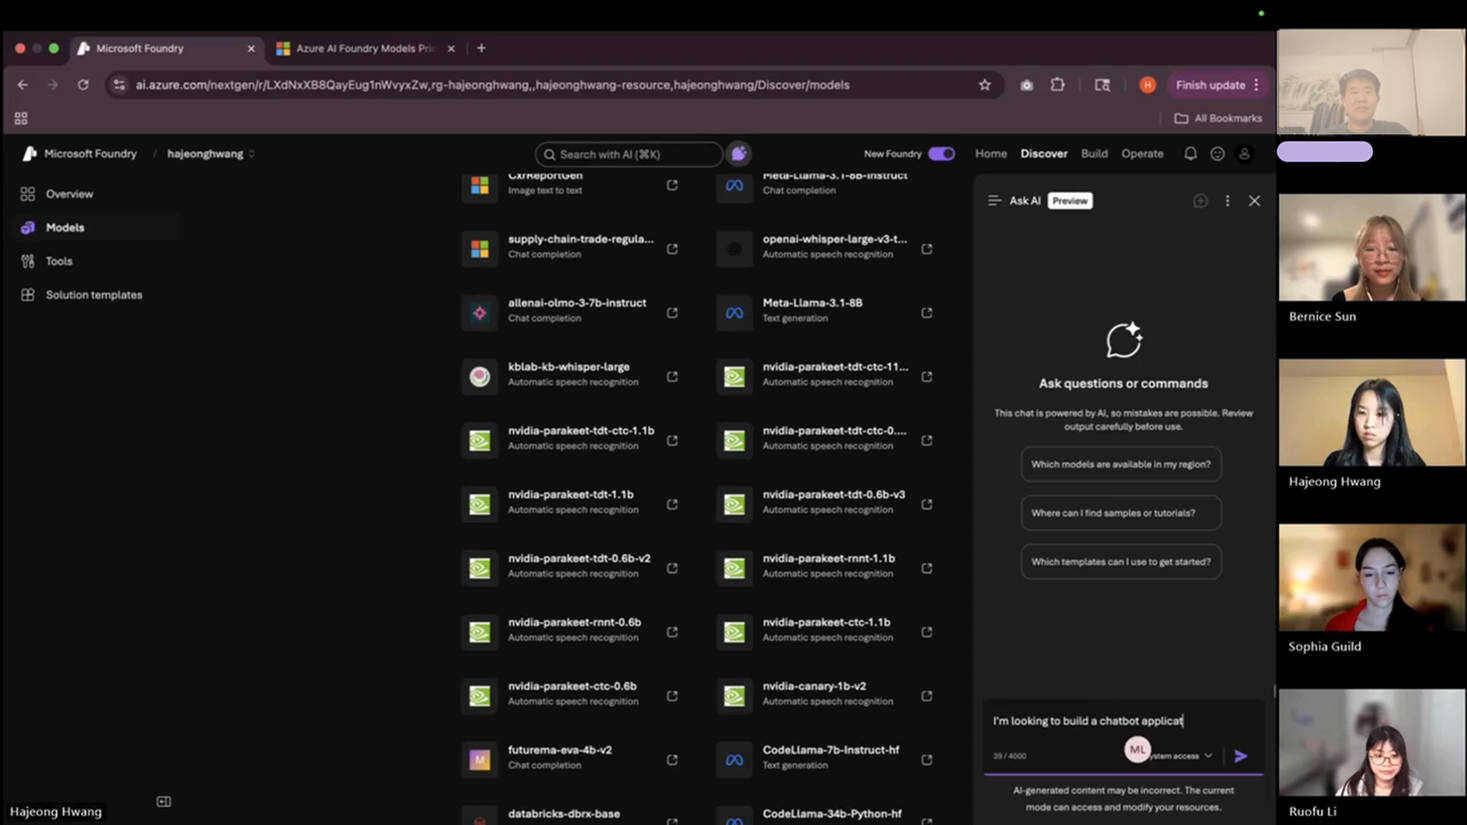Collapse the left sidebar panel
This screenshot has width=1467, height=825.
[x=164, y=801]
